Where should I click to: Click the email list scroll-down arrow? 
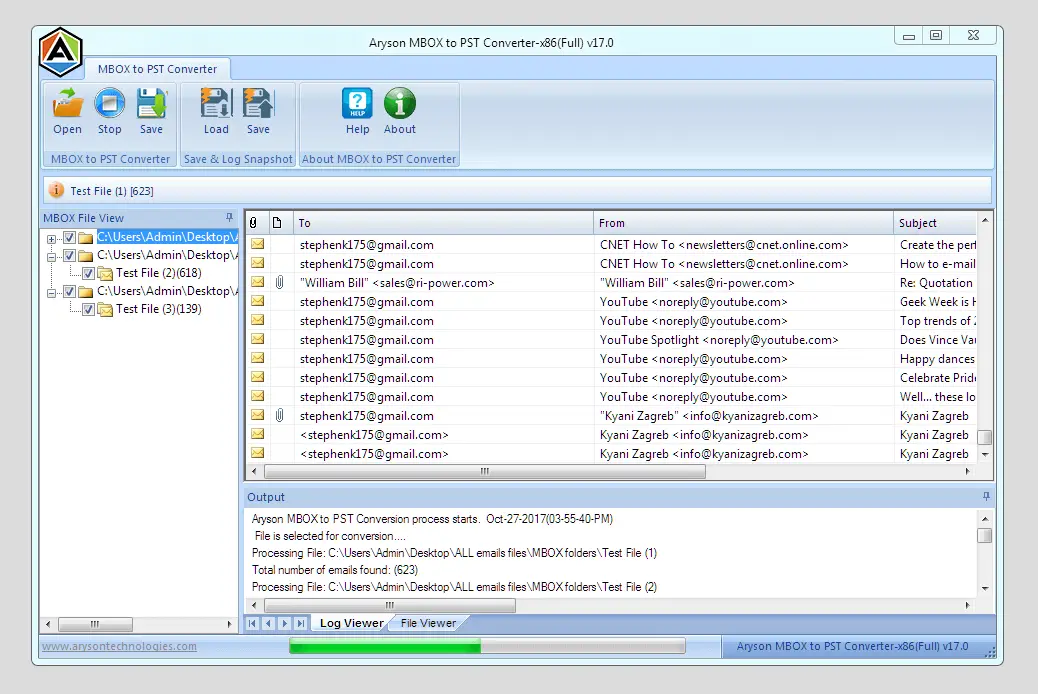(x=985, y=454)
